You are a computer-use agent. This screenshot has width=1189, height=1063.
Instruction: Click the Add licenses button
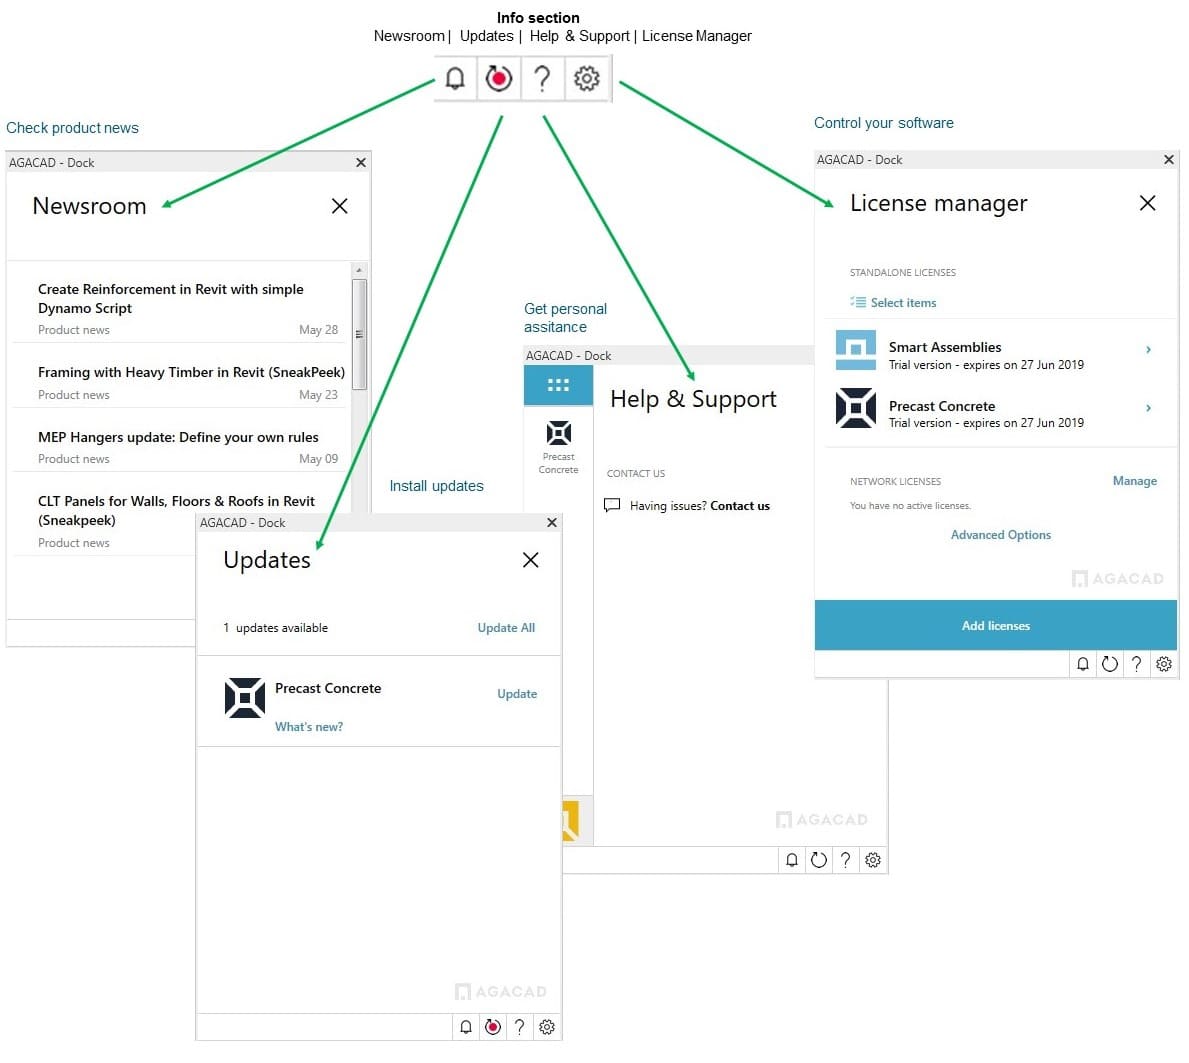[x=996, y=626]
